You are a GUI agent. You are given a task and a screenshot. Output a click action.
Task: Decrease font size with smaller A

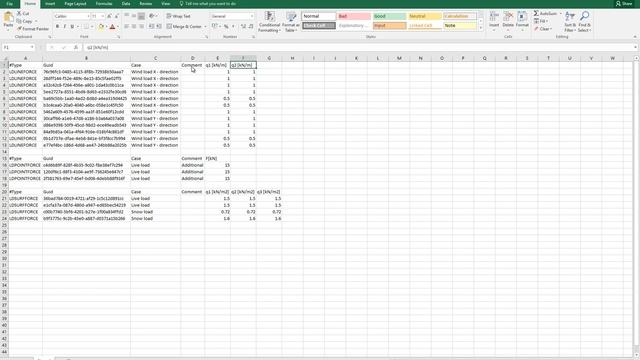(x=116, y=16)
